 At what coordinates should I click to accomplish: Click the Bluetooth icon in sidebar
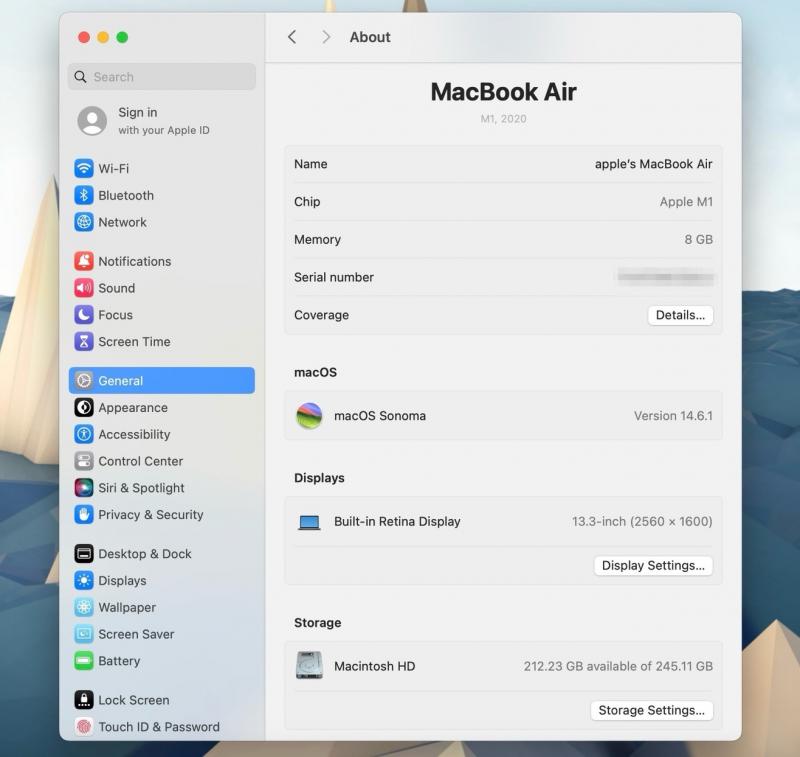[x=84, y=195]
